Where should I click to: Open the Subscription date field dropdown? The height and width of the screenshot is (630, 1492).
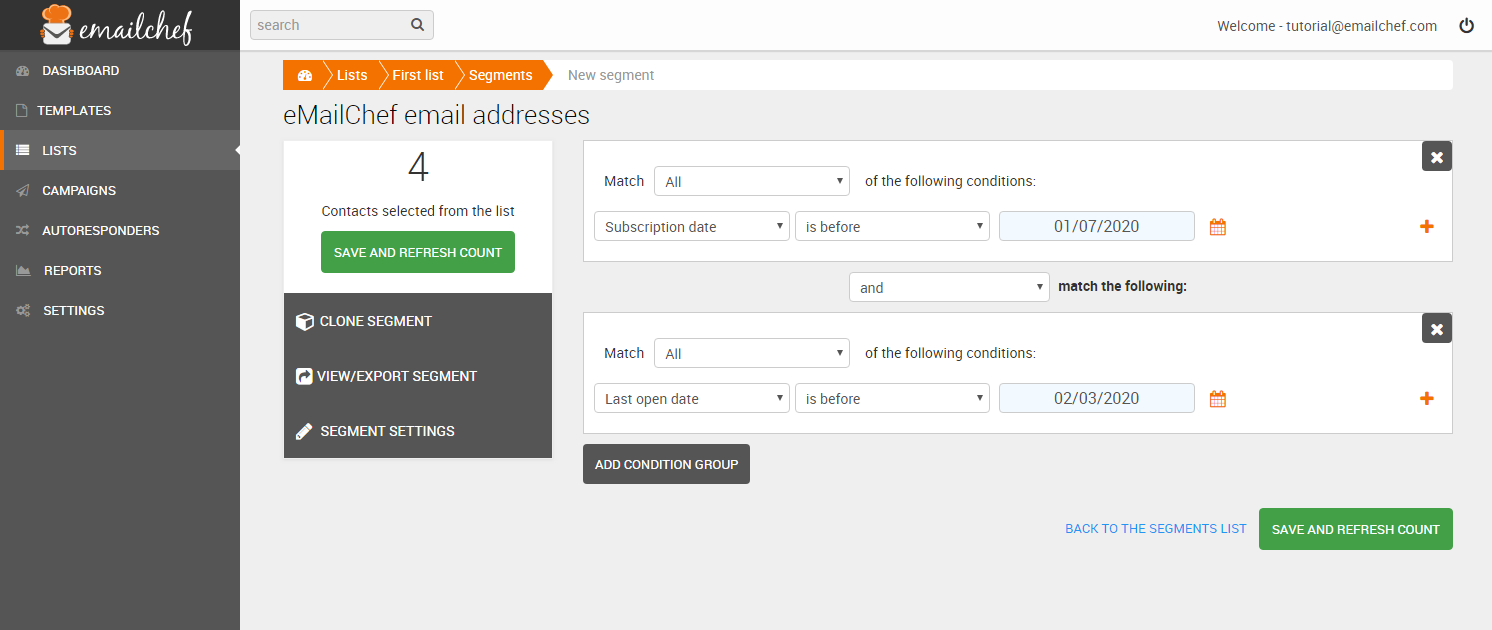point(692,227)
